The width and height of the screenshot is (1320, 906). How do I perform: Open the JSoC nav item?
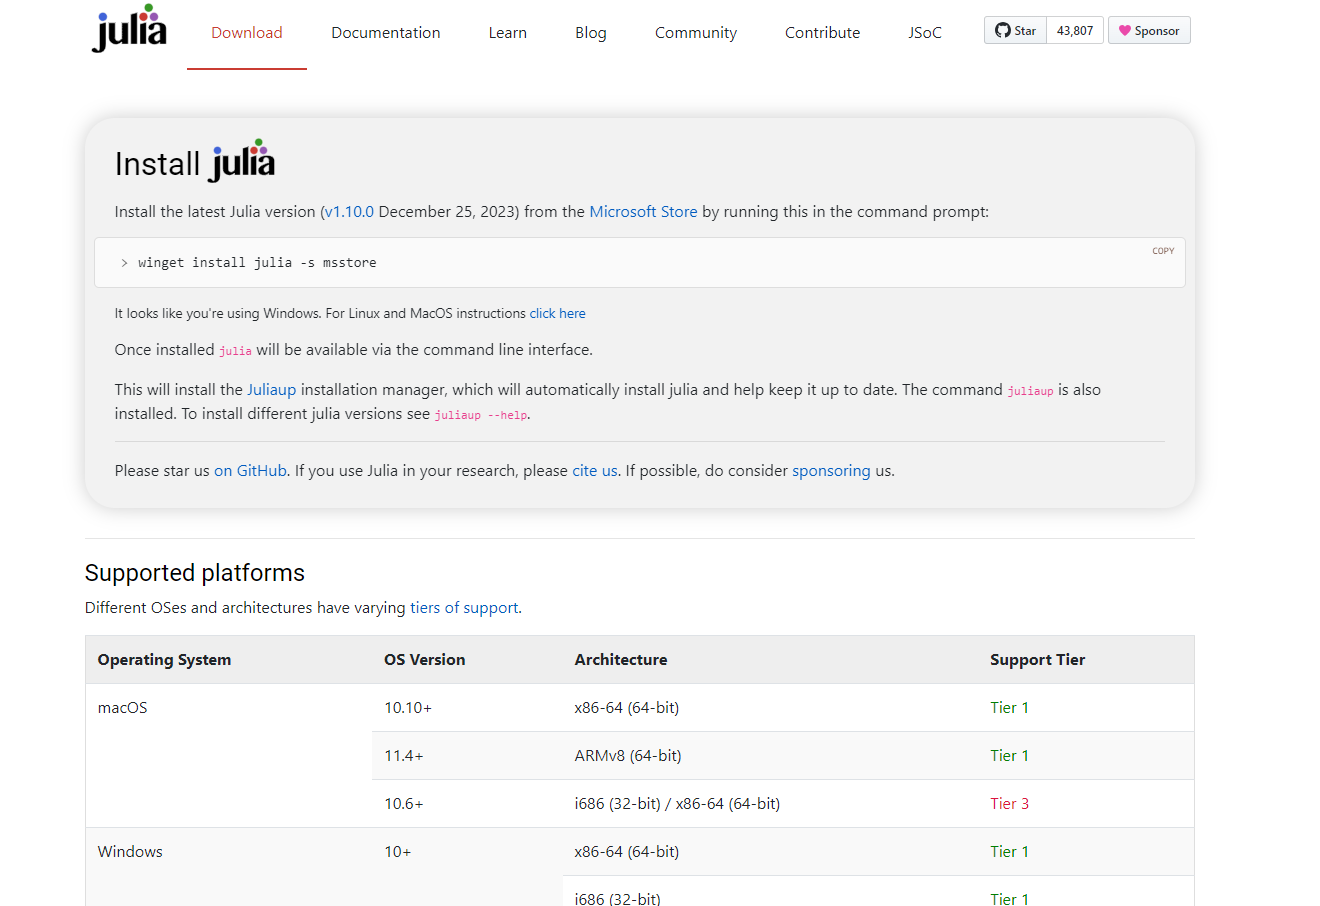pyautogui.click(x=925, y=33)
